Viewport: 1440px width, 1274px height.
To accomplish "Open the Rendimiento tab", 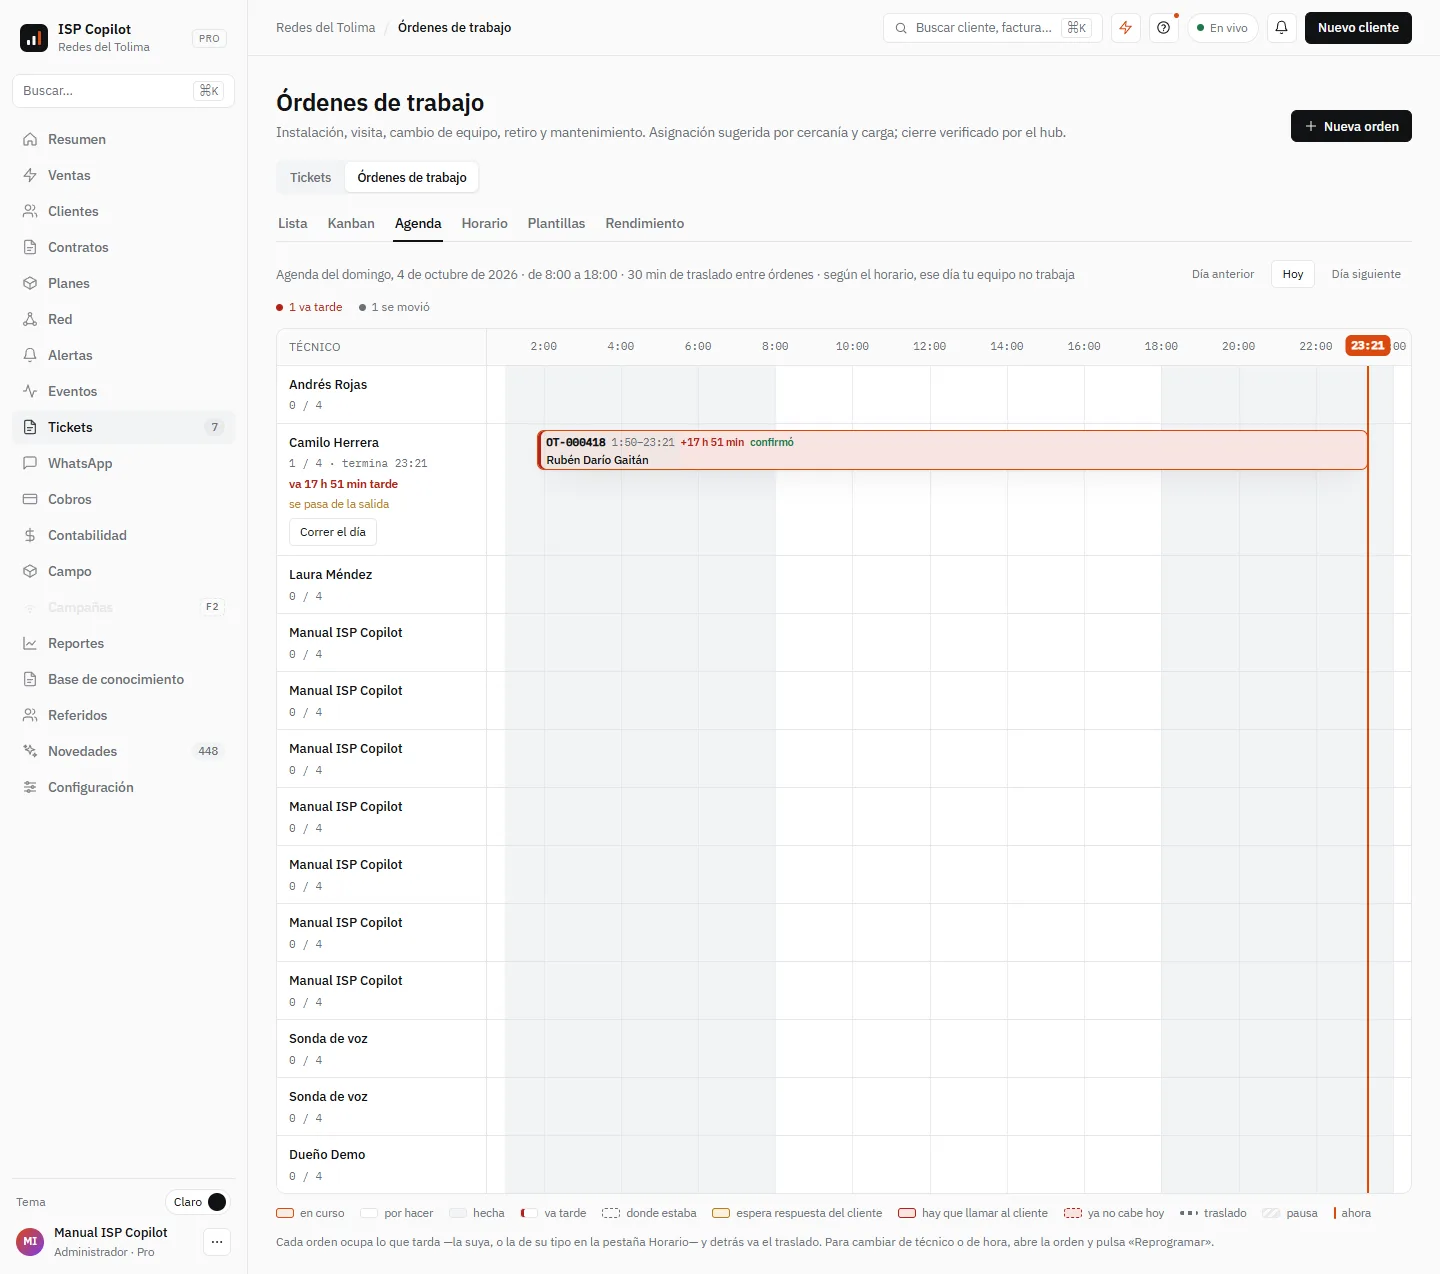I will tap(645, 223).
